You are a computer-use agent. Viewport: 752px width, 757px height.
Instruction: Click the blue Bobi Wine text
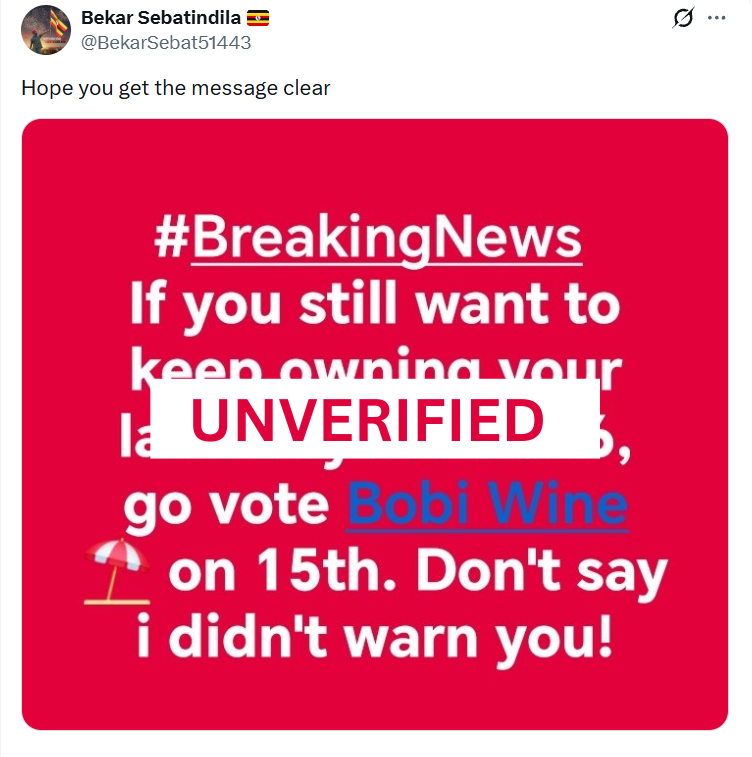pos(487,507)
